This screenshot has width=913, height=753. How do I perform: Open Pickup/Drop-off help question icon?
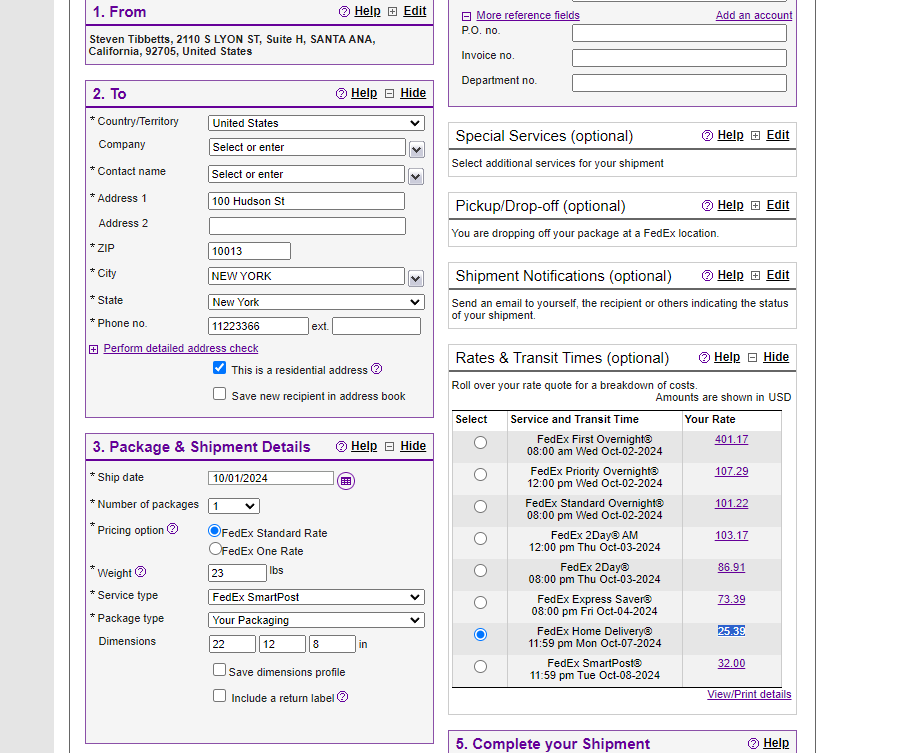[707, 206]
